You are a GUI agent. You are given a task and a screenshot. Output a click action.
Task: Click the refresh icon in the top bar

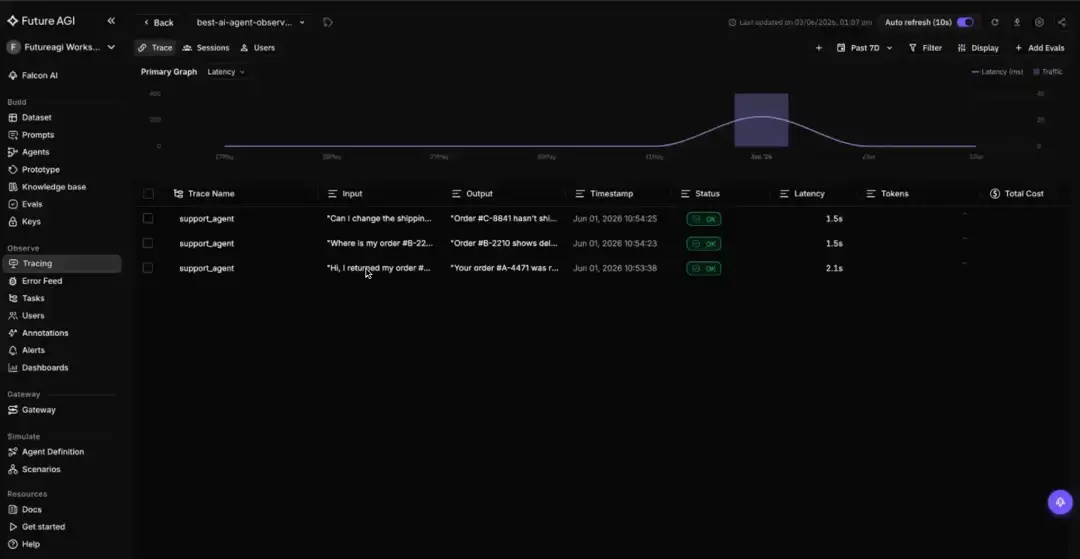pos(995,22)
